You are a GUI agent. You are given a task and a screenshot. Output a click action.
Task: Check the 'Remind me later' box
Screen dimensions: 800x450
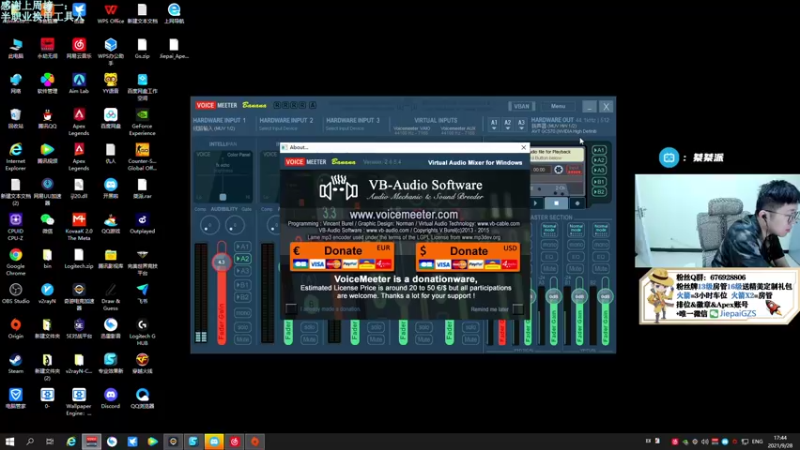click(x=517, y=309)
